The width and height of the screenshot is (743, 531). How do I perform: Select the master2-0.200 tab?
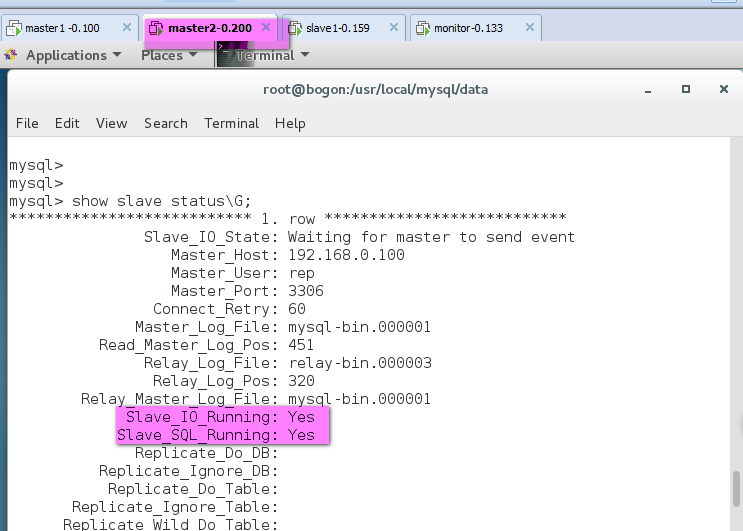tap(210, 28)
